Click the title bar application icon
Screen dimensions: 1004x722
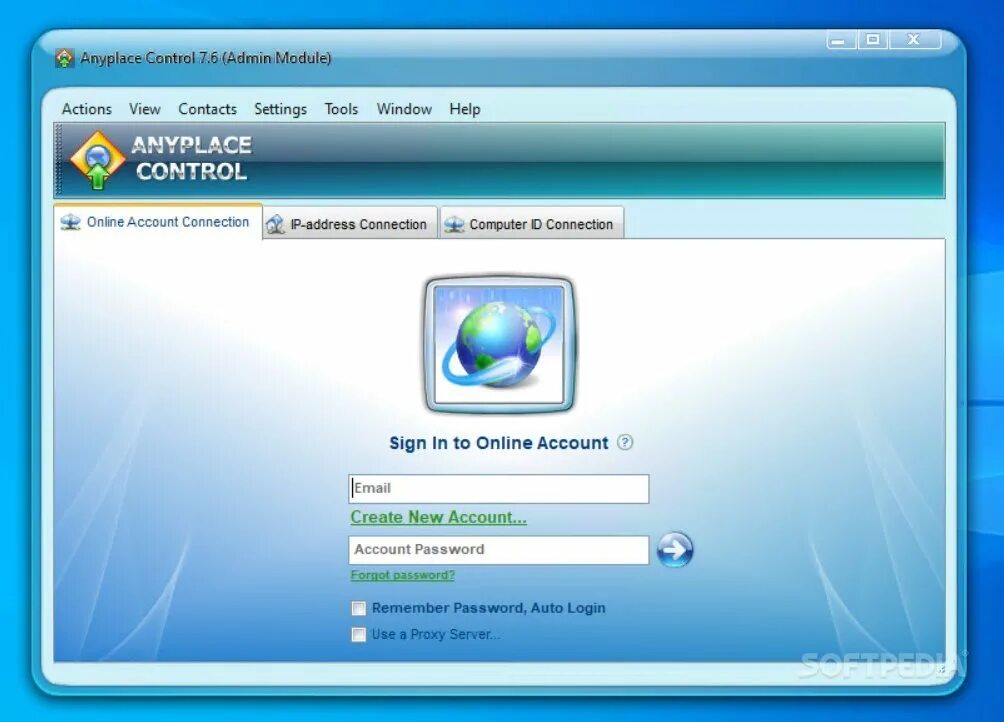(x=64, y=58)
